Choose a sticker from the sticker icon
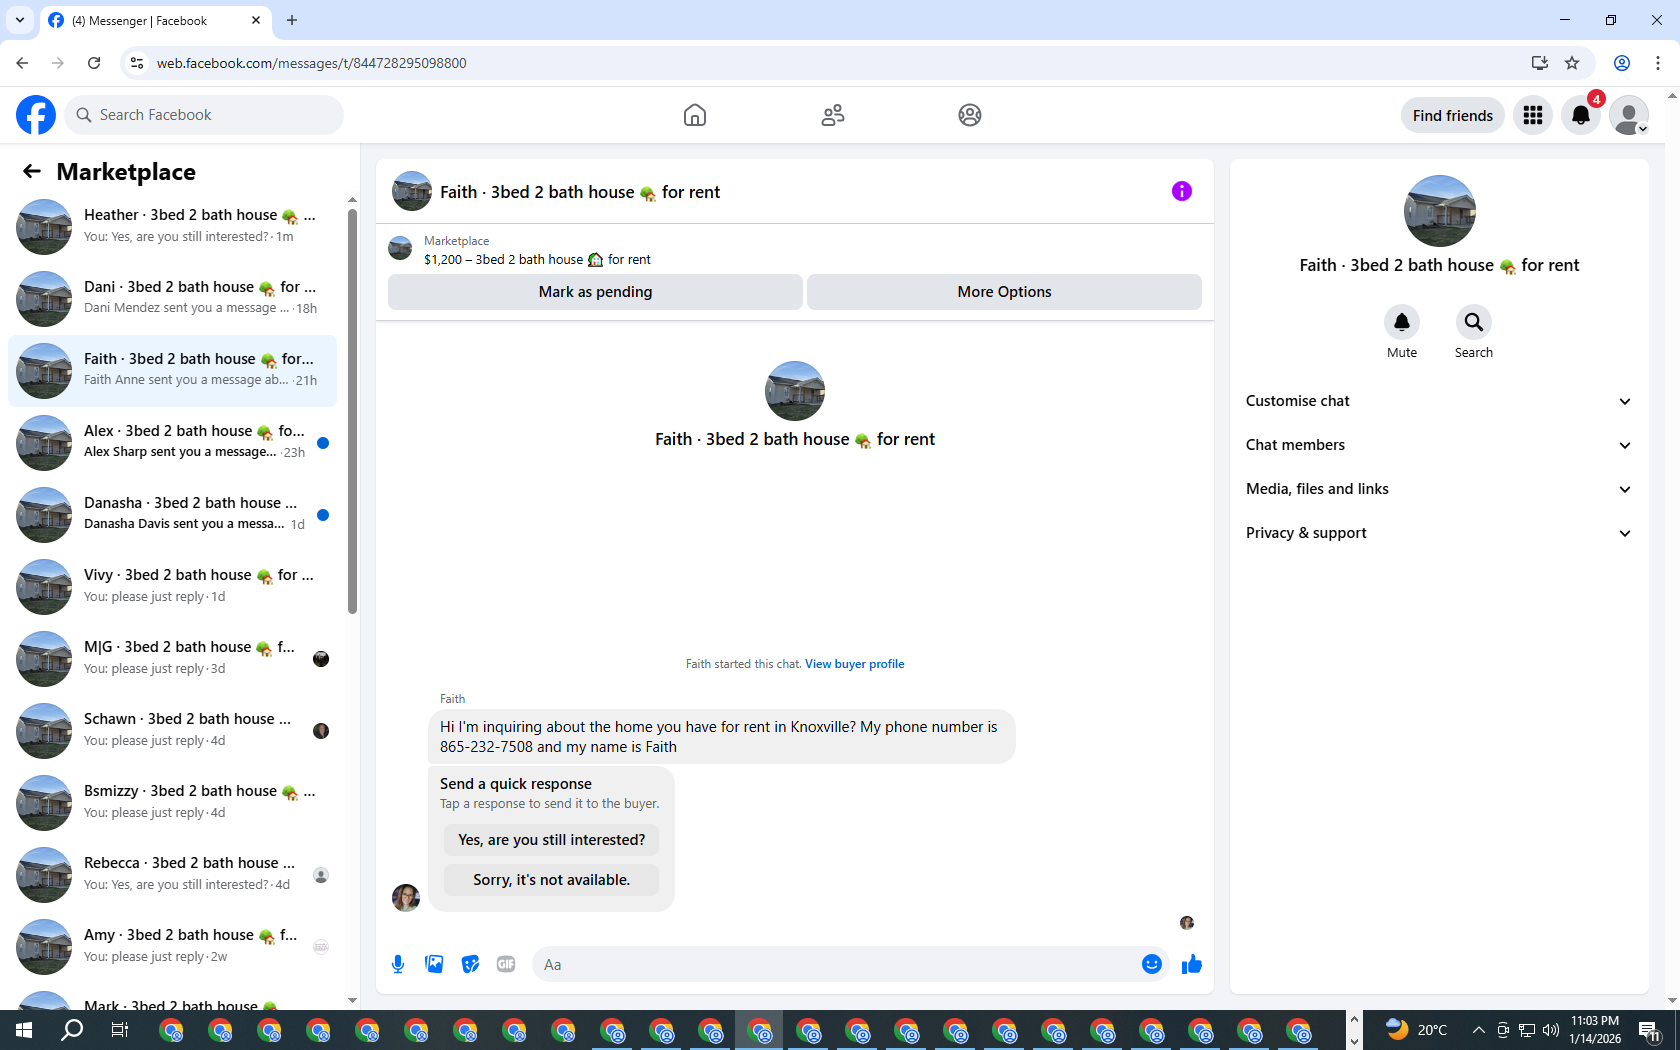Image resolution: width=1680 pixels, height=1050 pixels. (x=470, y=964)
